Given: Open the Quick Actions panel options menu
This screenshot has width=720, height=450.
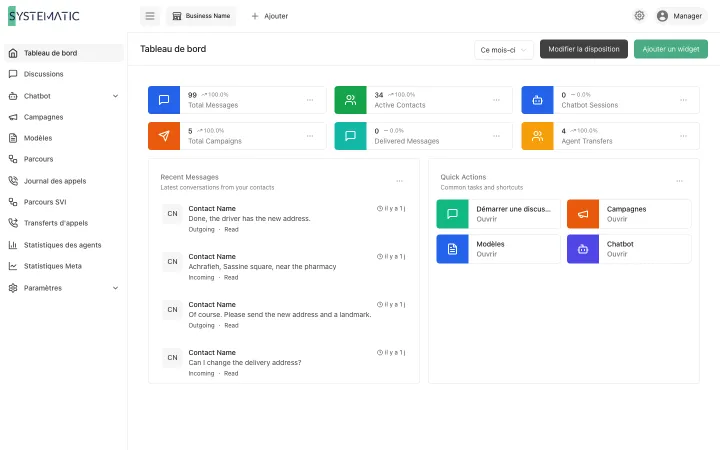Looking at the screenshot, I should point(680,181).
